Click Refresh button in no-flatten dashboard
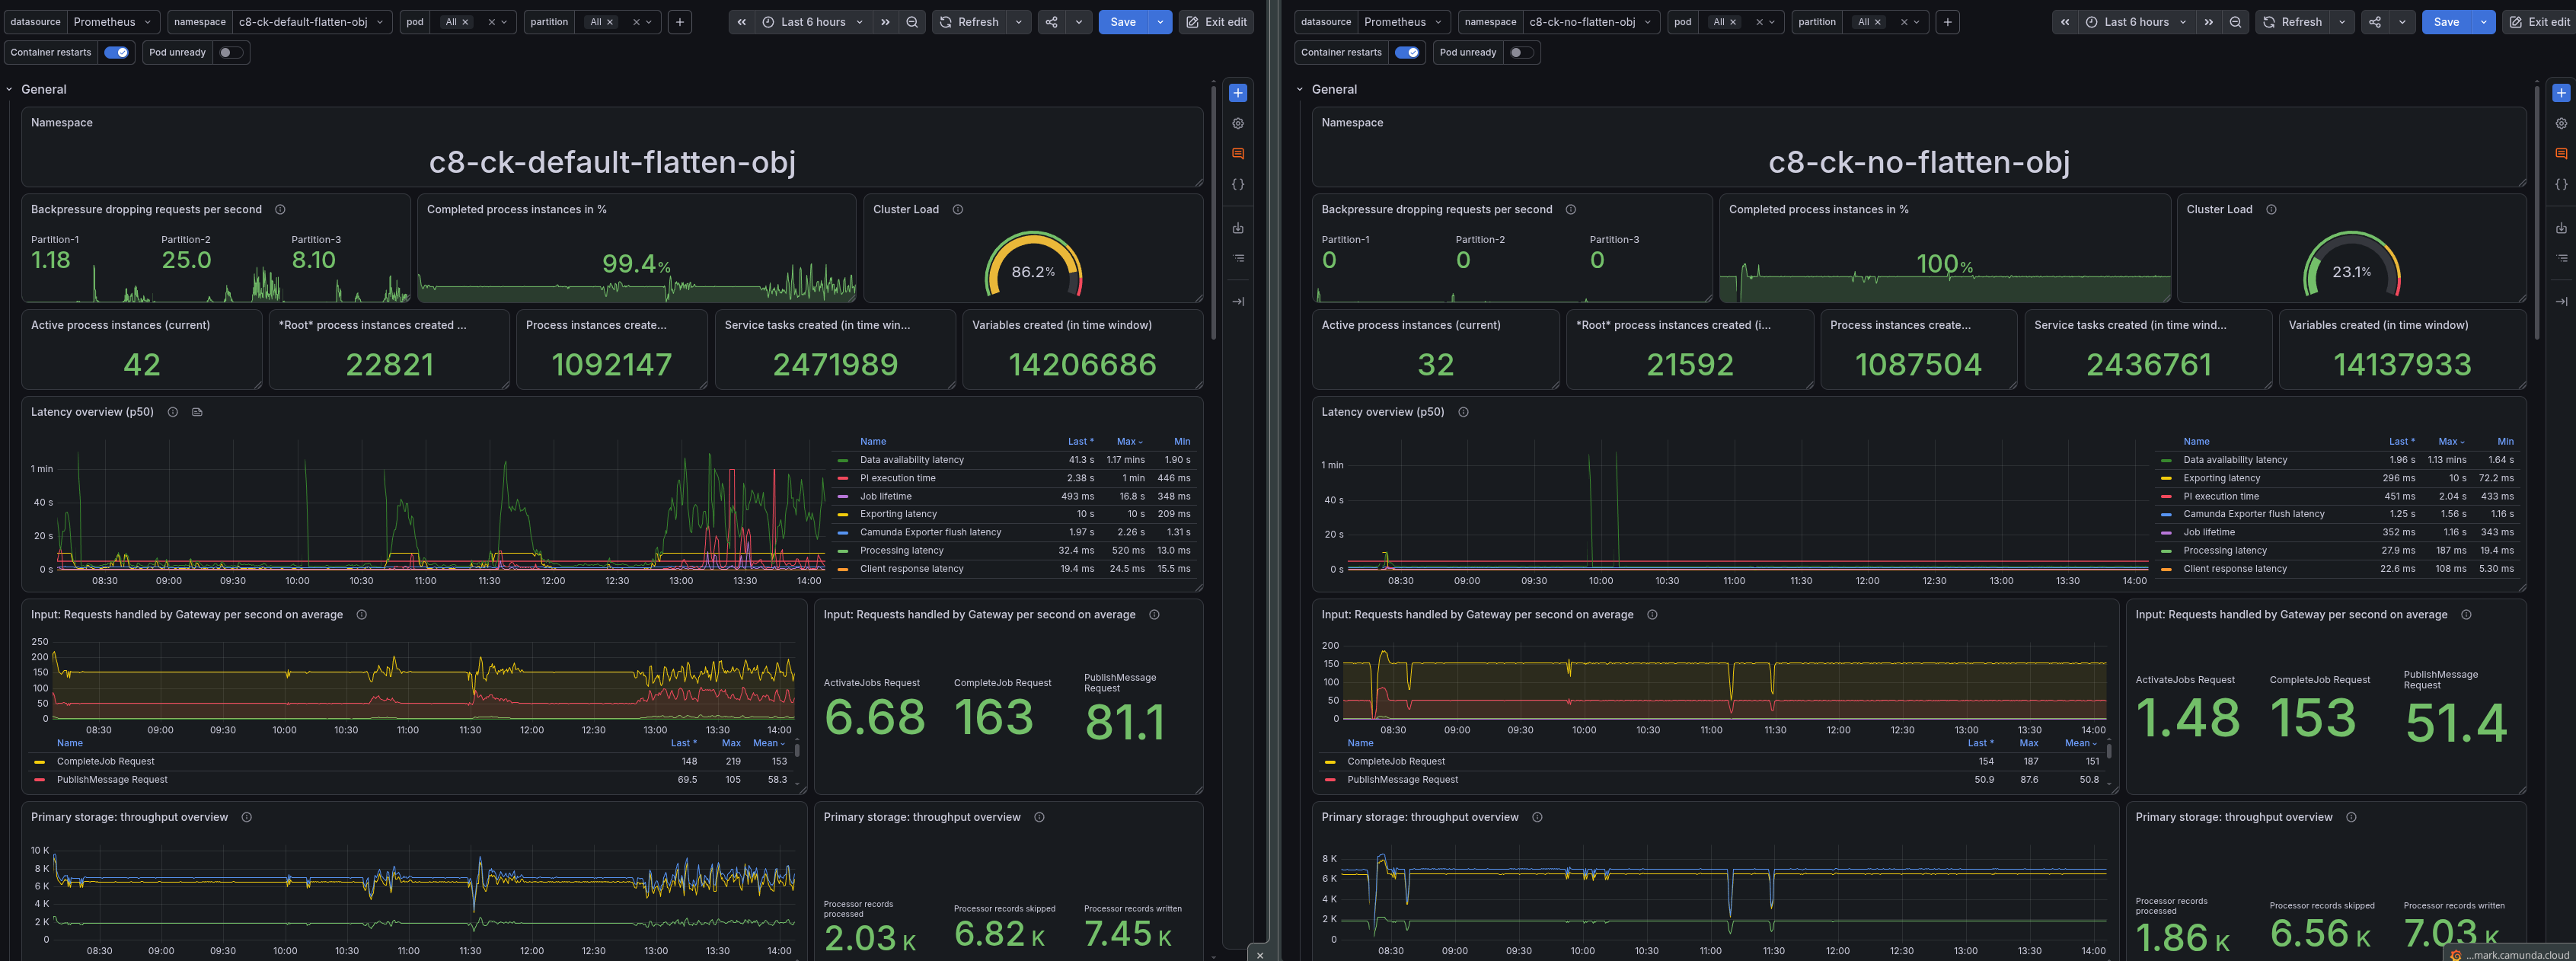Viewport: 2576px width, 961px height. point(2292,22)
